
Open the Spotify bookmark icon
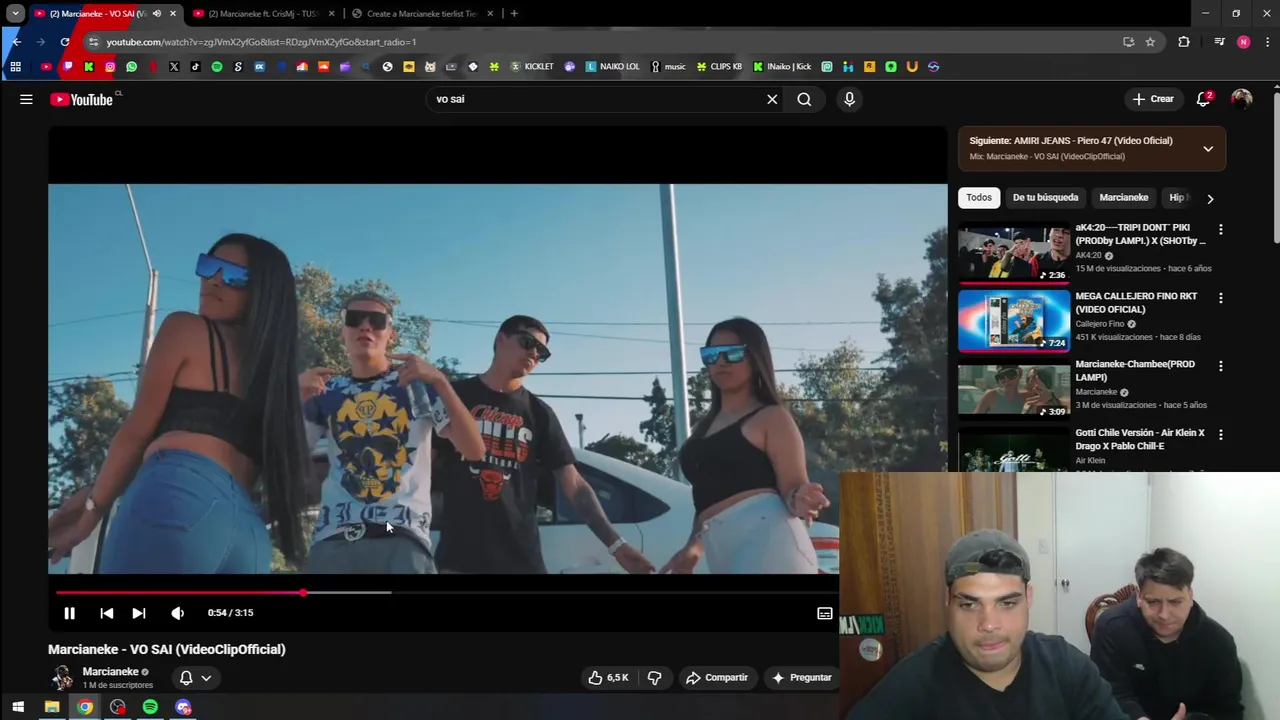217,67
